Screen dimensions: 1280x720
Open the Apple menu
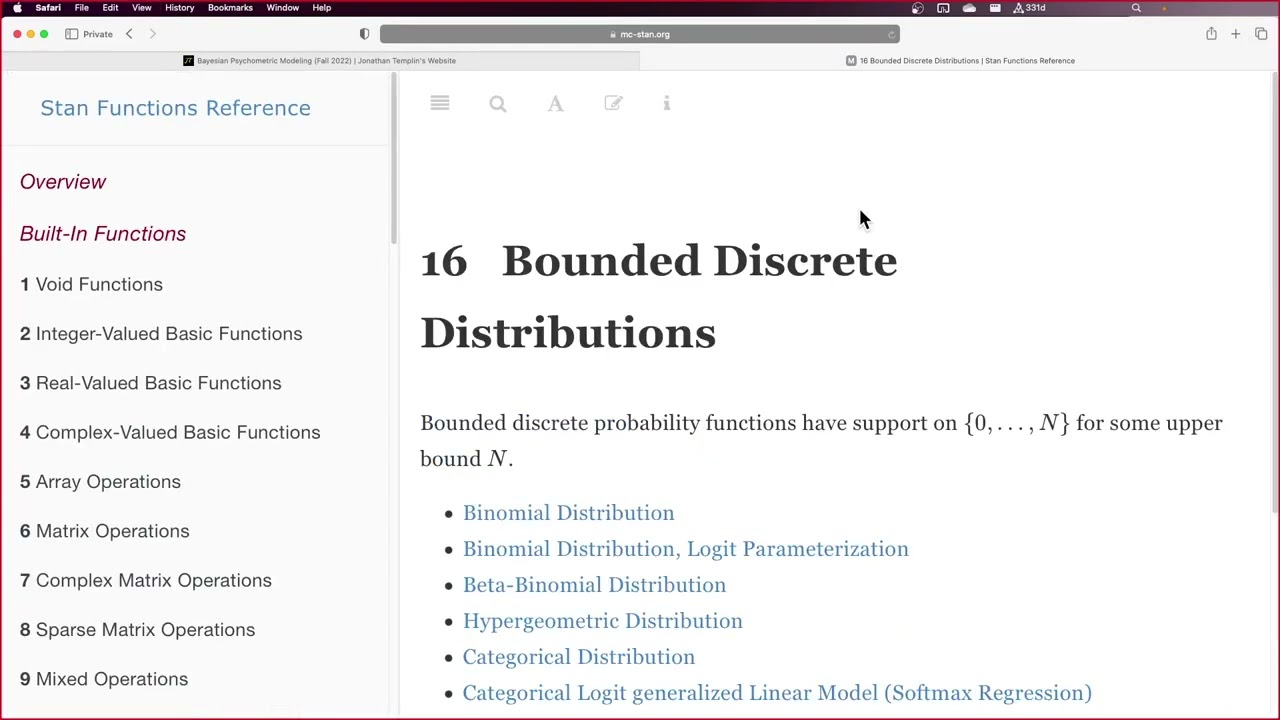coord(17,8)
